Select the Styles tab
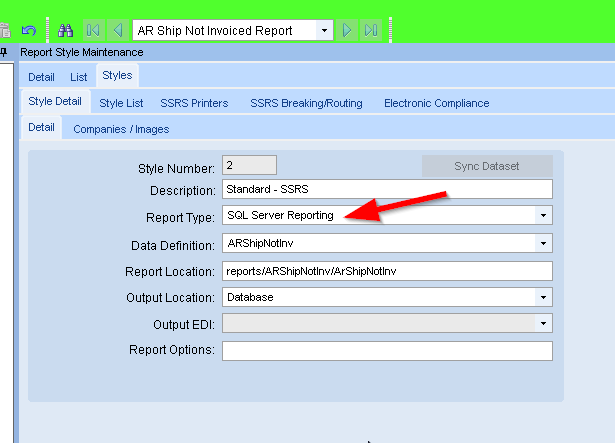This screenshot has width=615, height=443. pos(117,75)
